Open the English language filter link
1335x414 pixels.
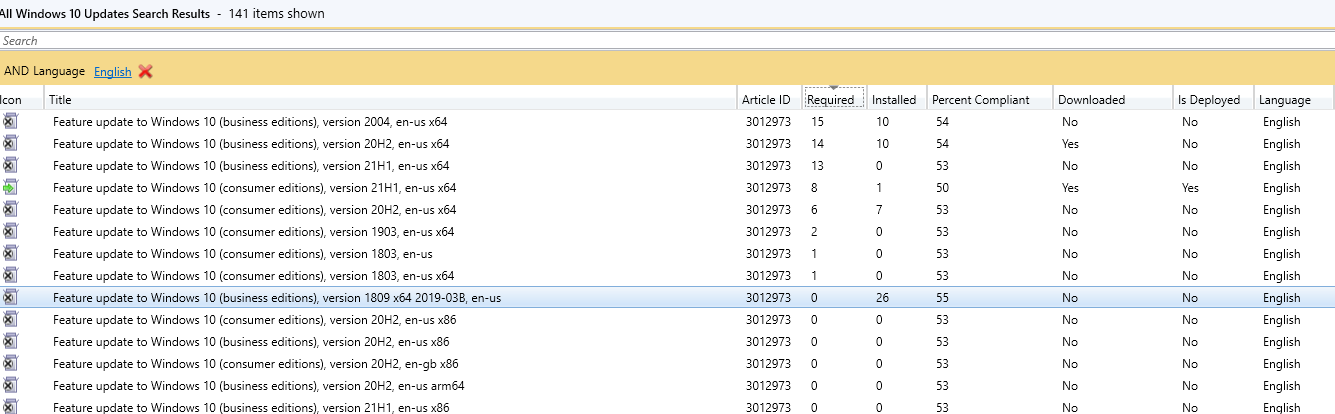(x=113, y=72)
